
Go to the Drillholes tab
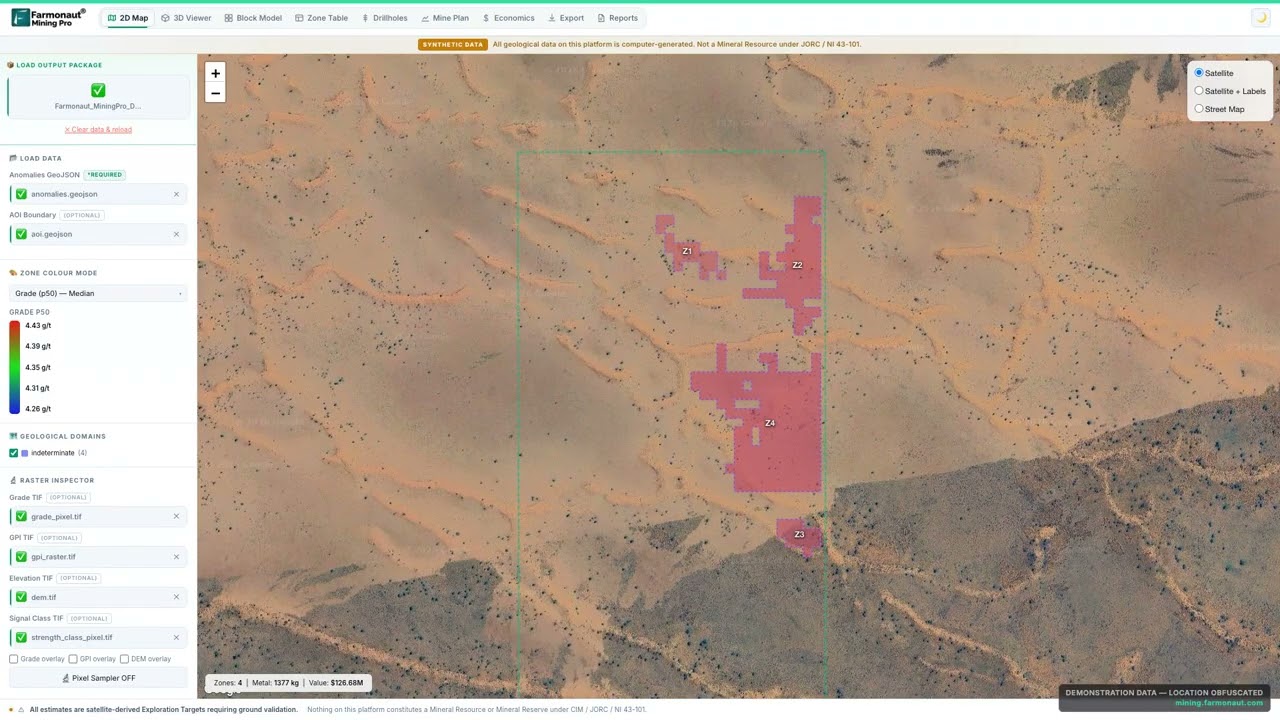[x=385, y=18]
